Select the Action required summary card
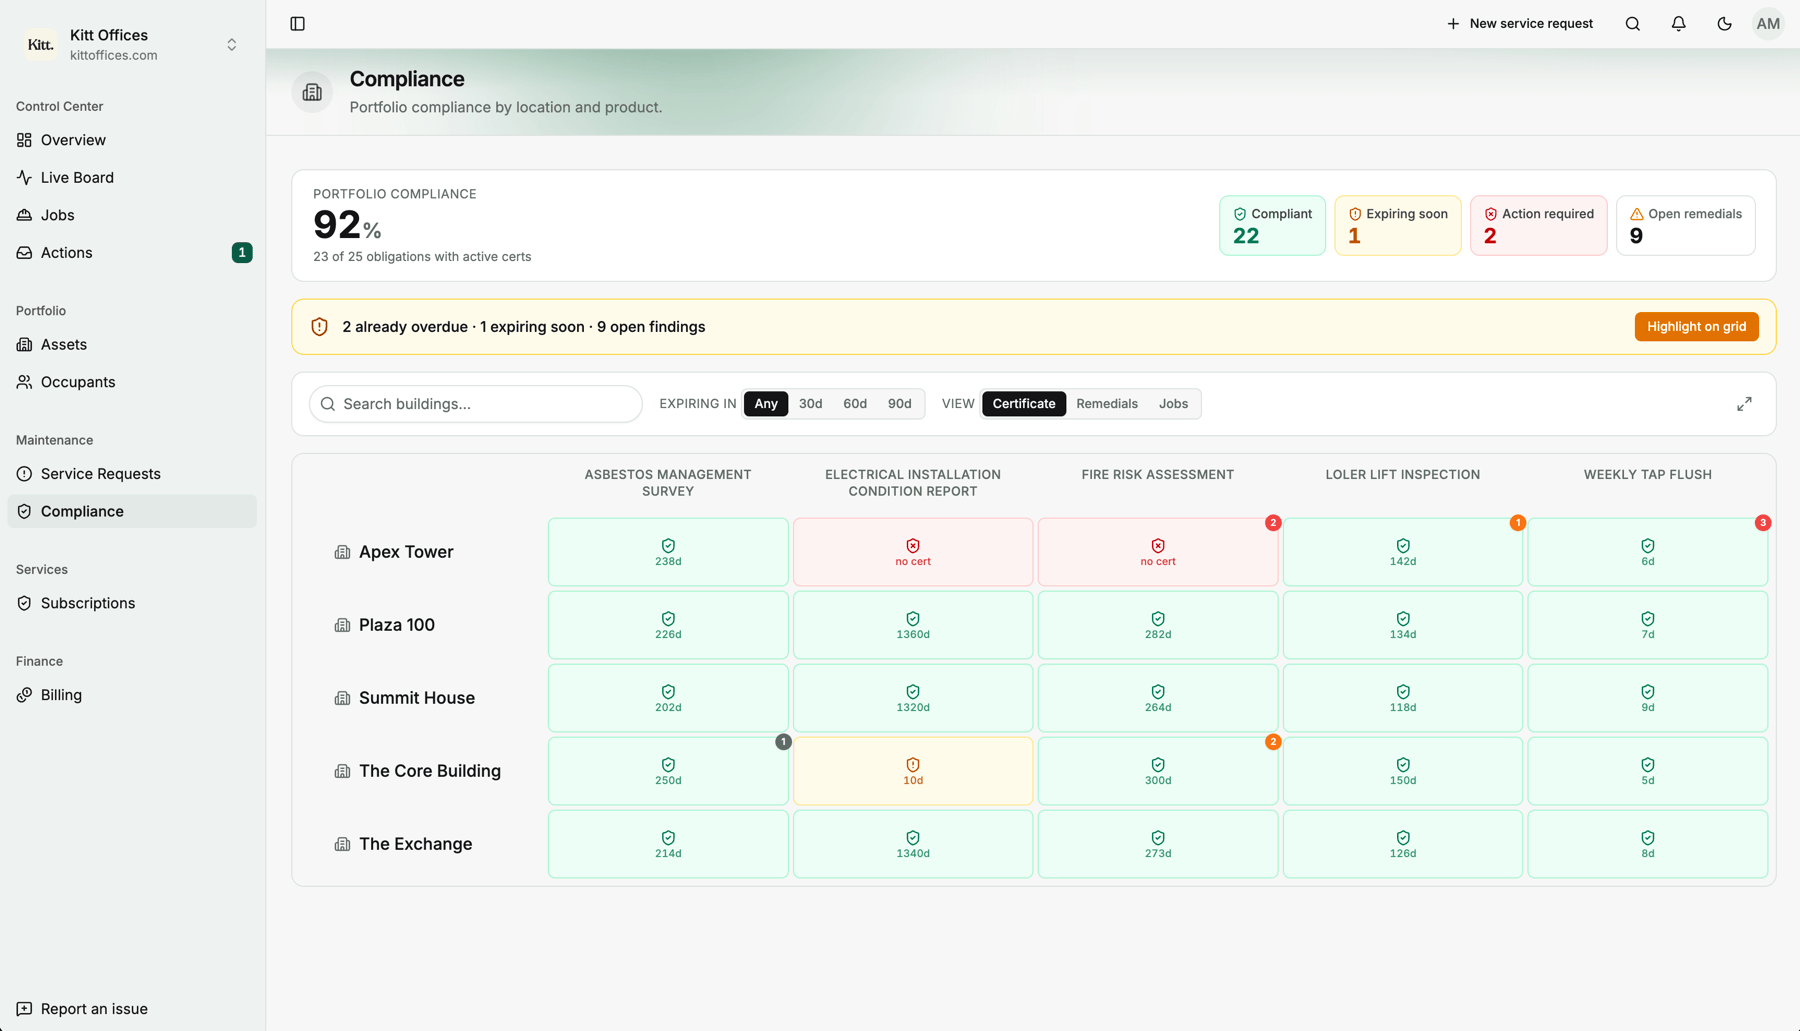 [x=1539, y=226]
